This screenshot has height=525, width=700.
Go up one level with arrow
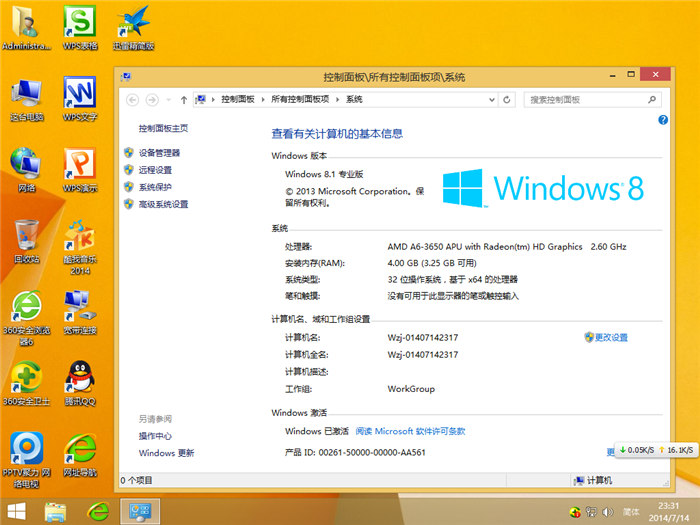183,100
